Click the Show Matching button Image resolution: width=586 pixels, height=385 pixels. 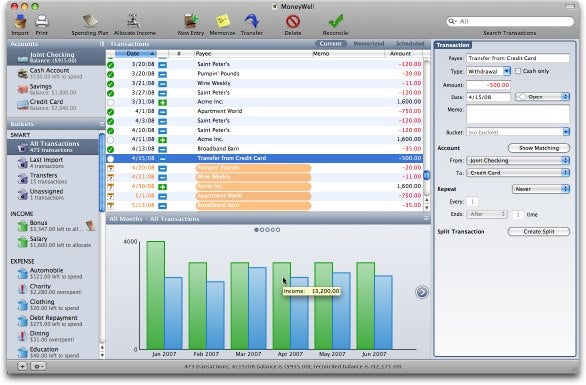click(x=539, y=148)
